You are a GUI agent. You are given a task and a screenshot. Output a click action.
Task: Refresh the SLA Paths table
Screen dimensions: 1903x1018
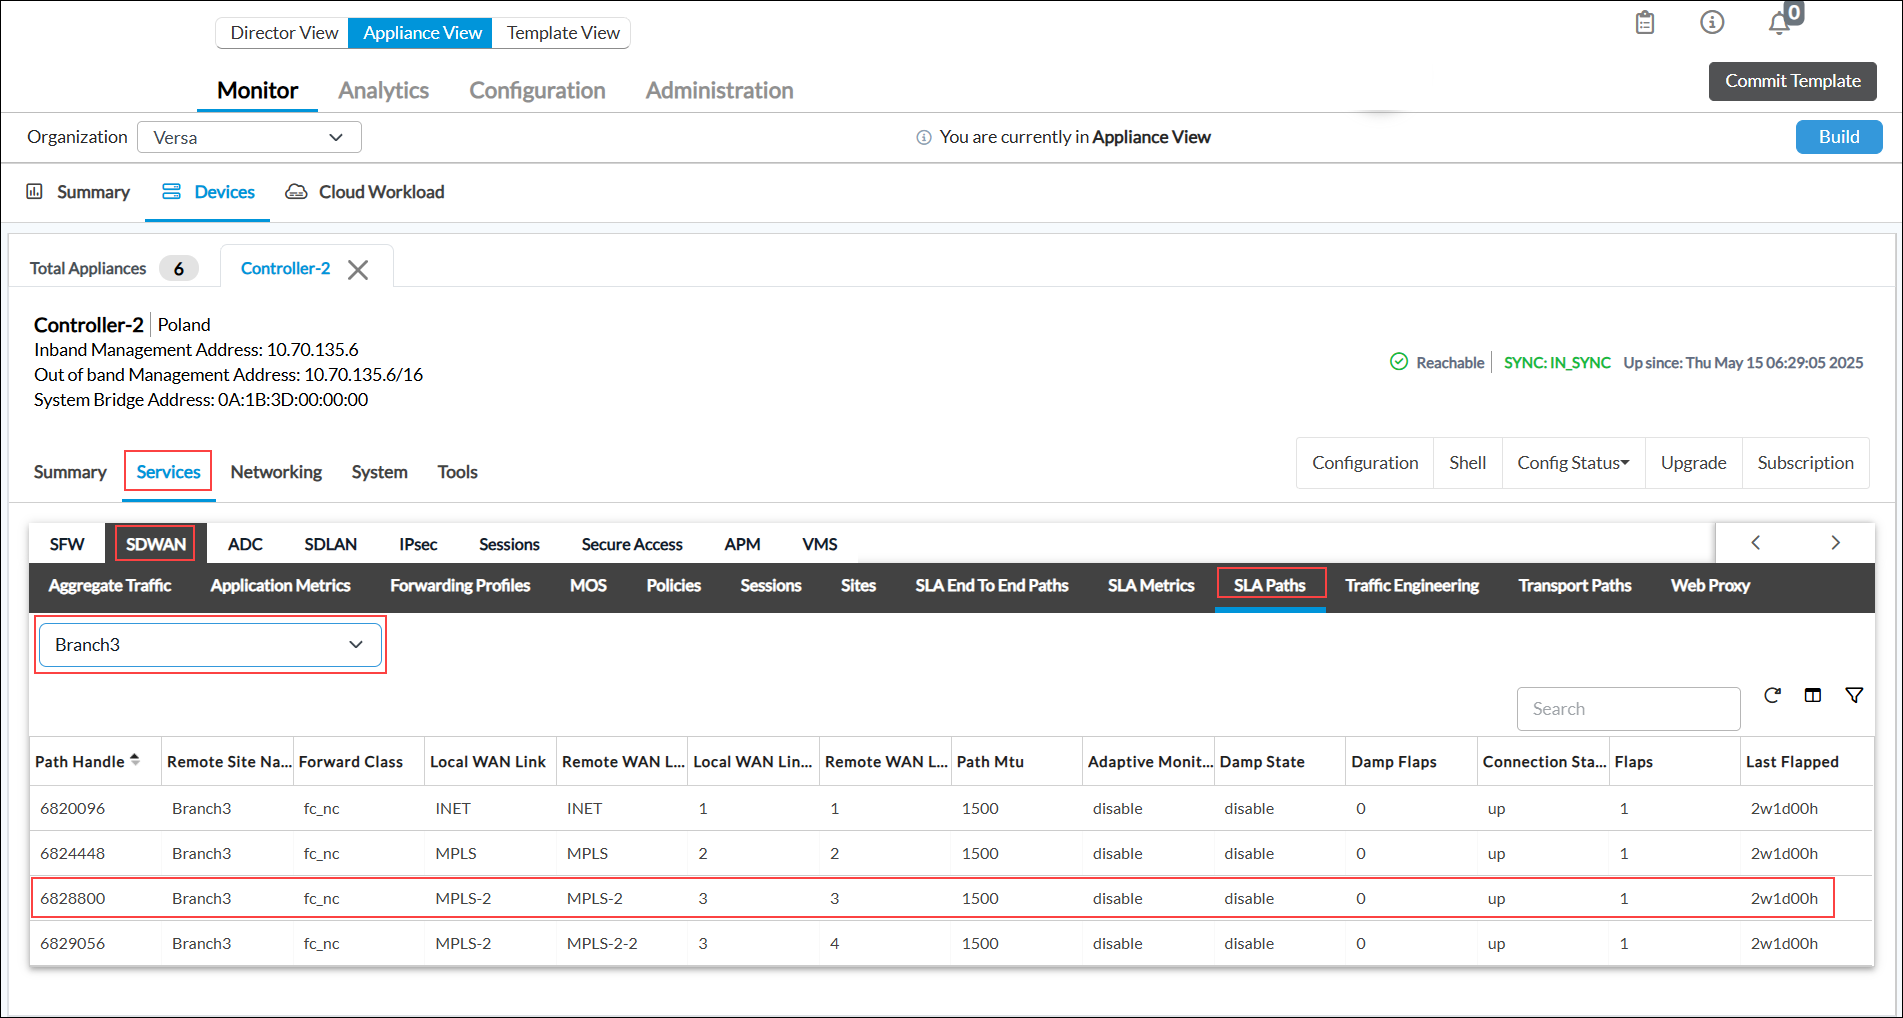pyautogui.click(x=1772, y=695)
